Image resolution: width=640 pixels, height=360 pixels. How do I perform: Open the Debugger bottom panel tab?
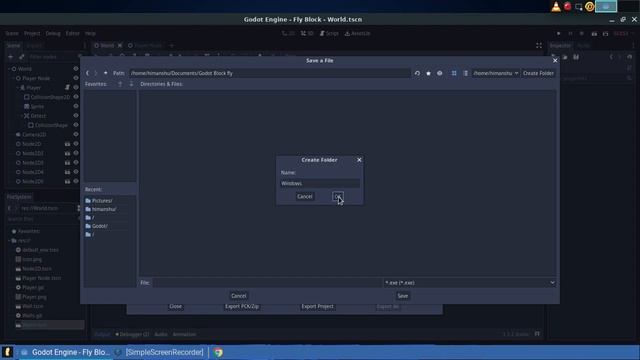[132, 334]
